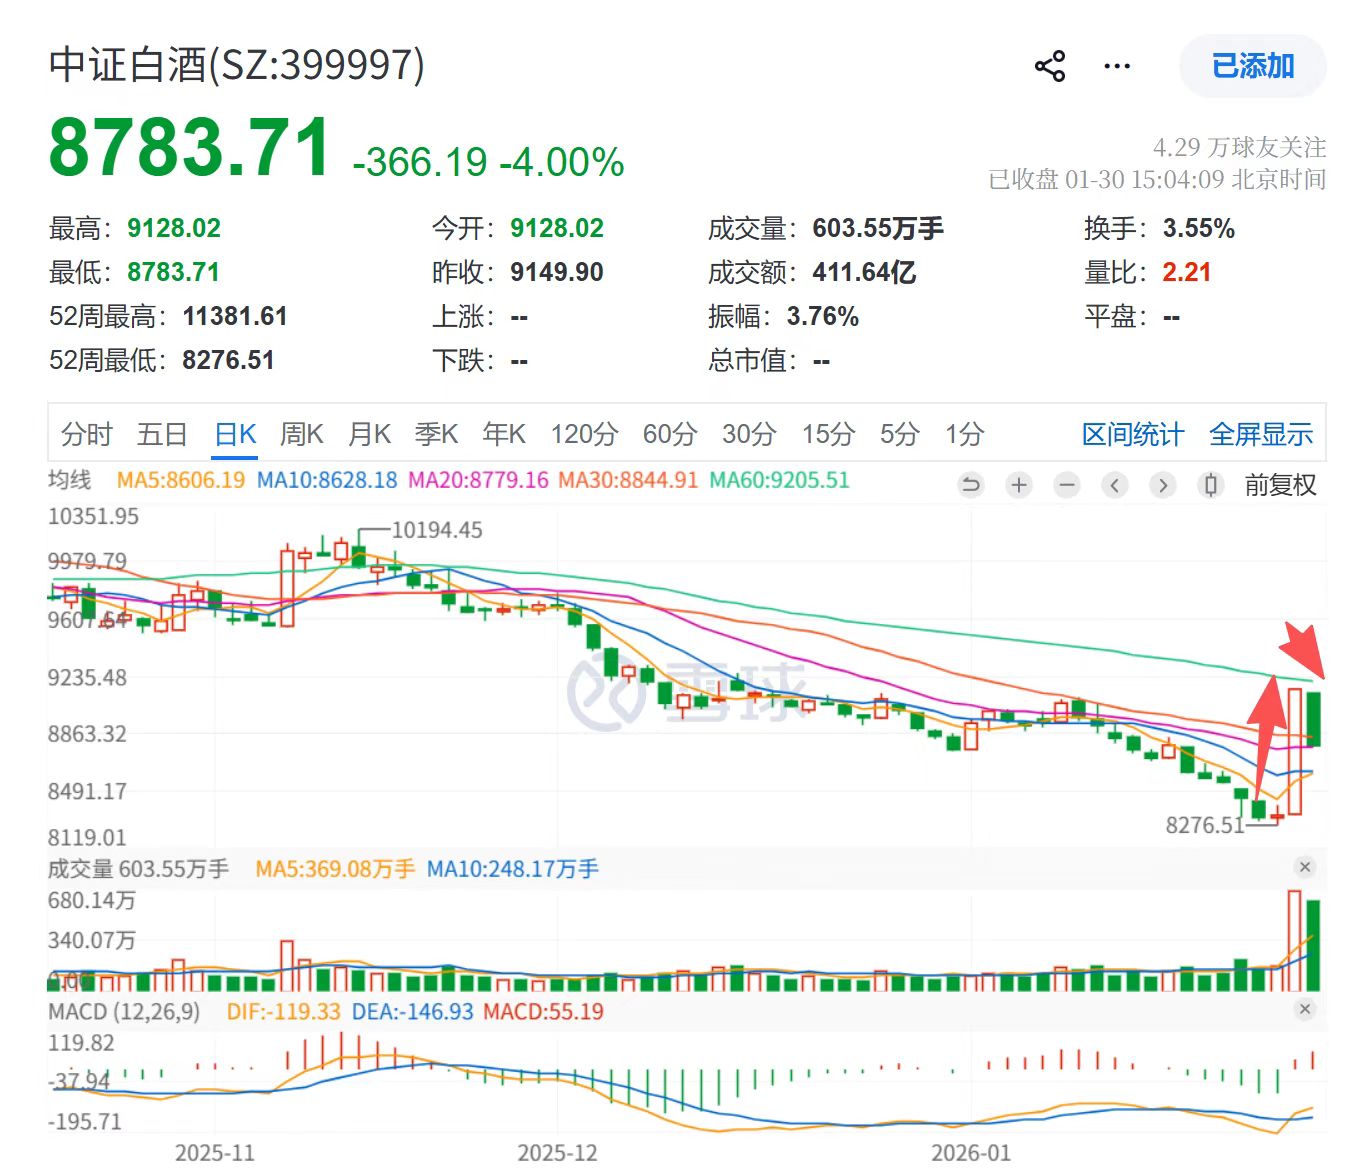Switch to the 60分 interval tab
The width and height of the screenshot is (1352, 1172).
670,434
